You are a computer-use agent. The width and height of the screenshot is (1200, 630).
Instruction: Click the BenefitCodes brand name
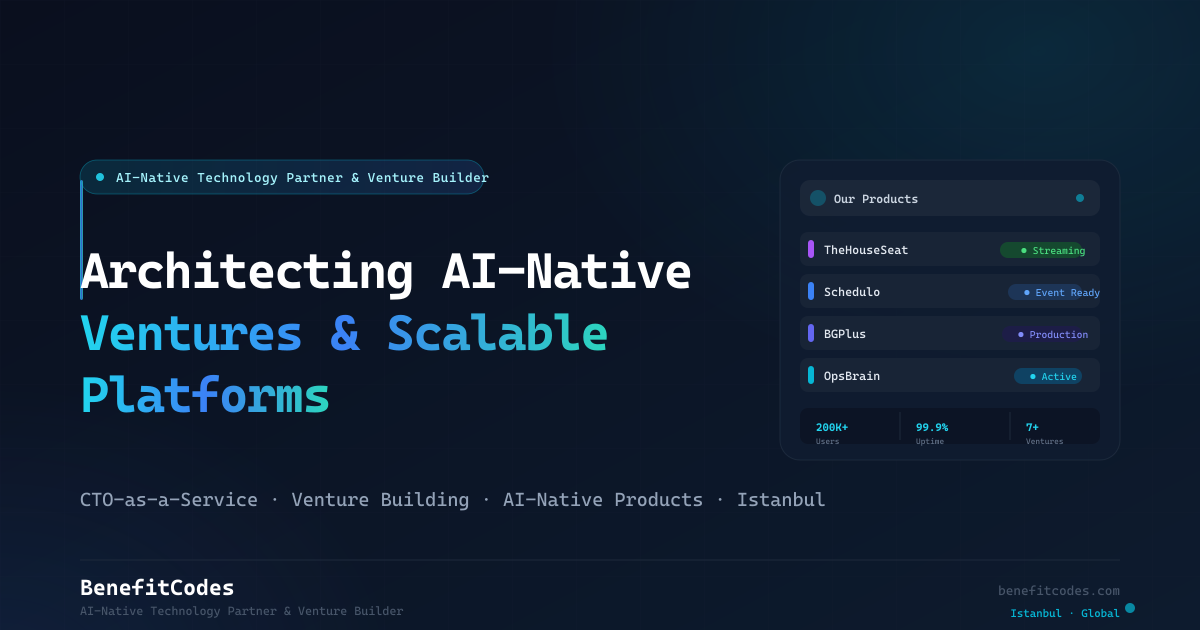[x=157, y=588]
